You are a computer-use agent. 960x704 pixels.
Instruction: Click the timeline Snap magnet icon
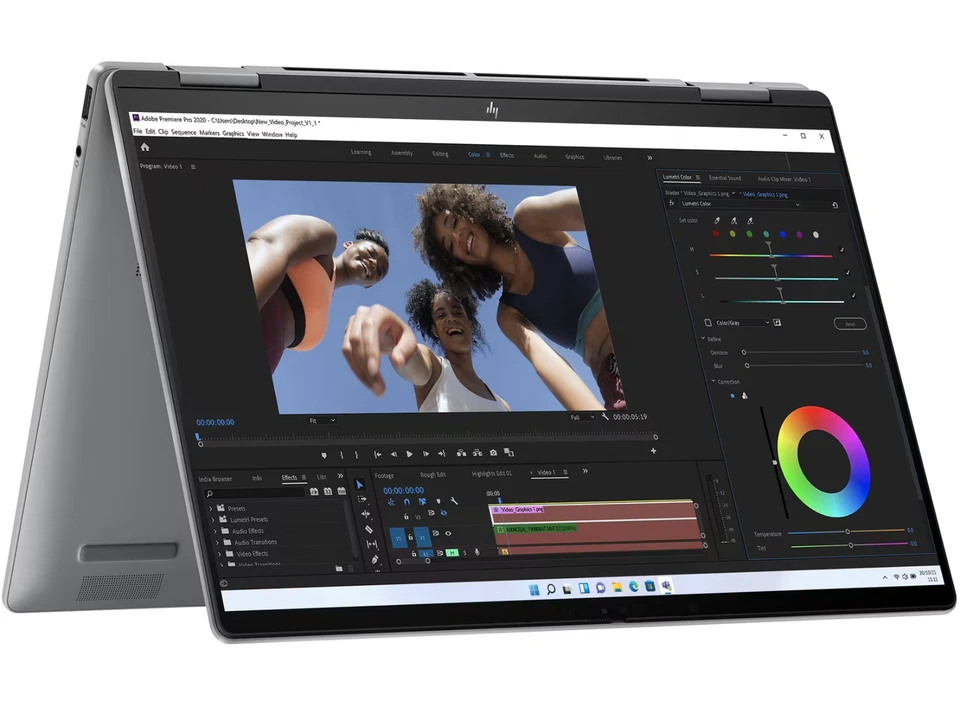pos(407,502)
